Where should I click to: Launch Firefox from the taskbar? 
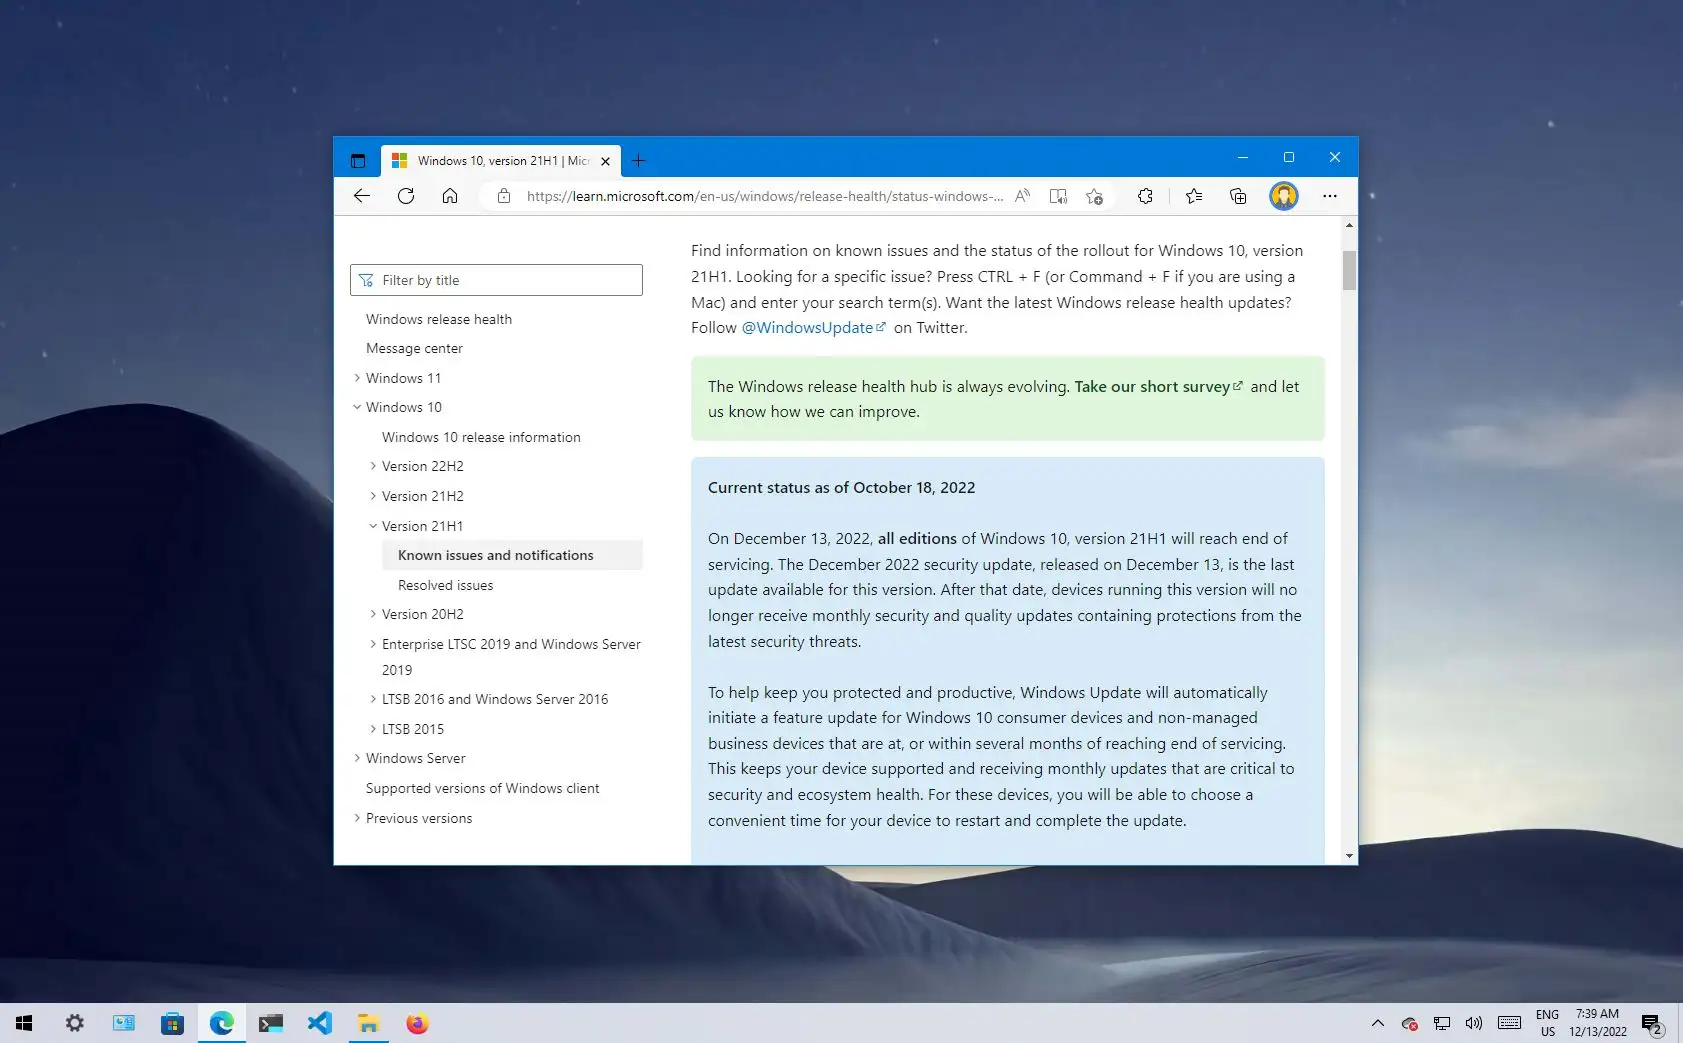(x=417, y=1023)
